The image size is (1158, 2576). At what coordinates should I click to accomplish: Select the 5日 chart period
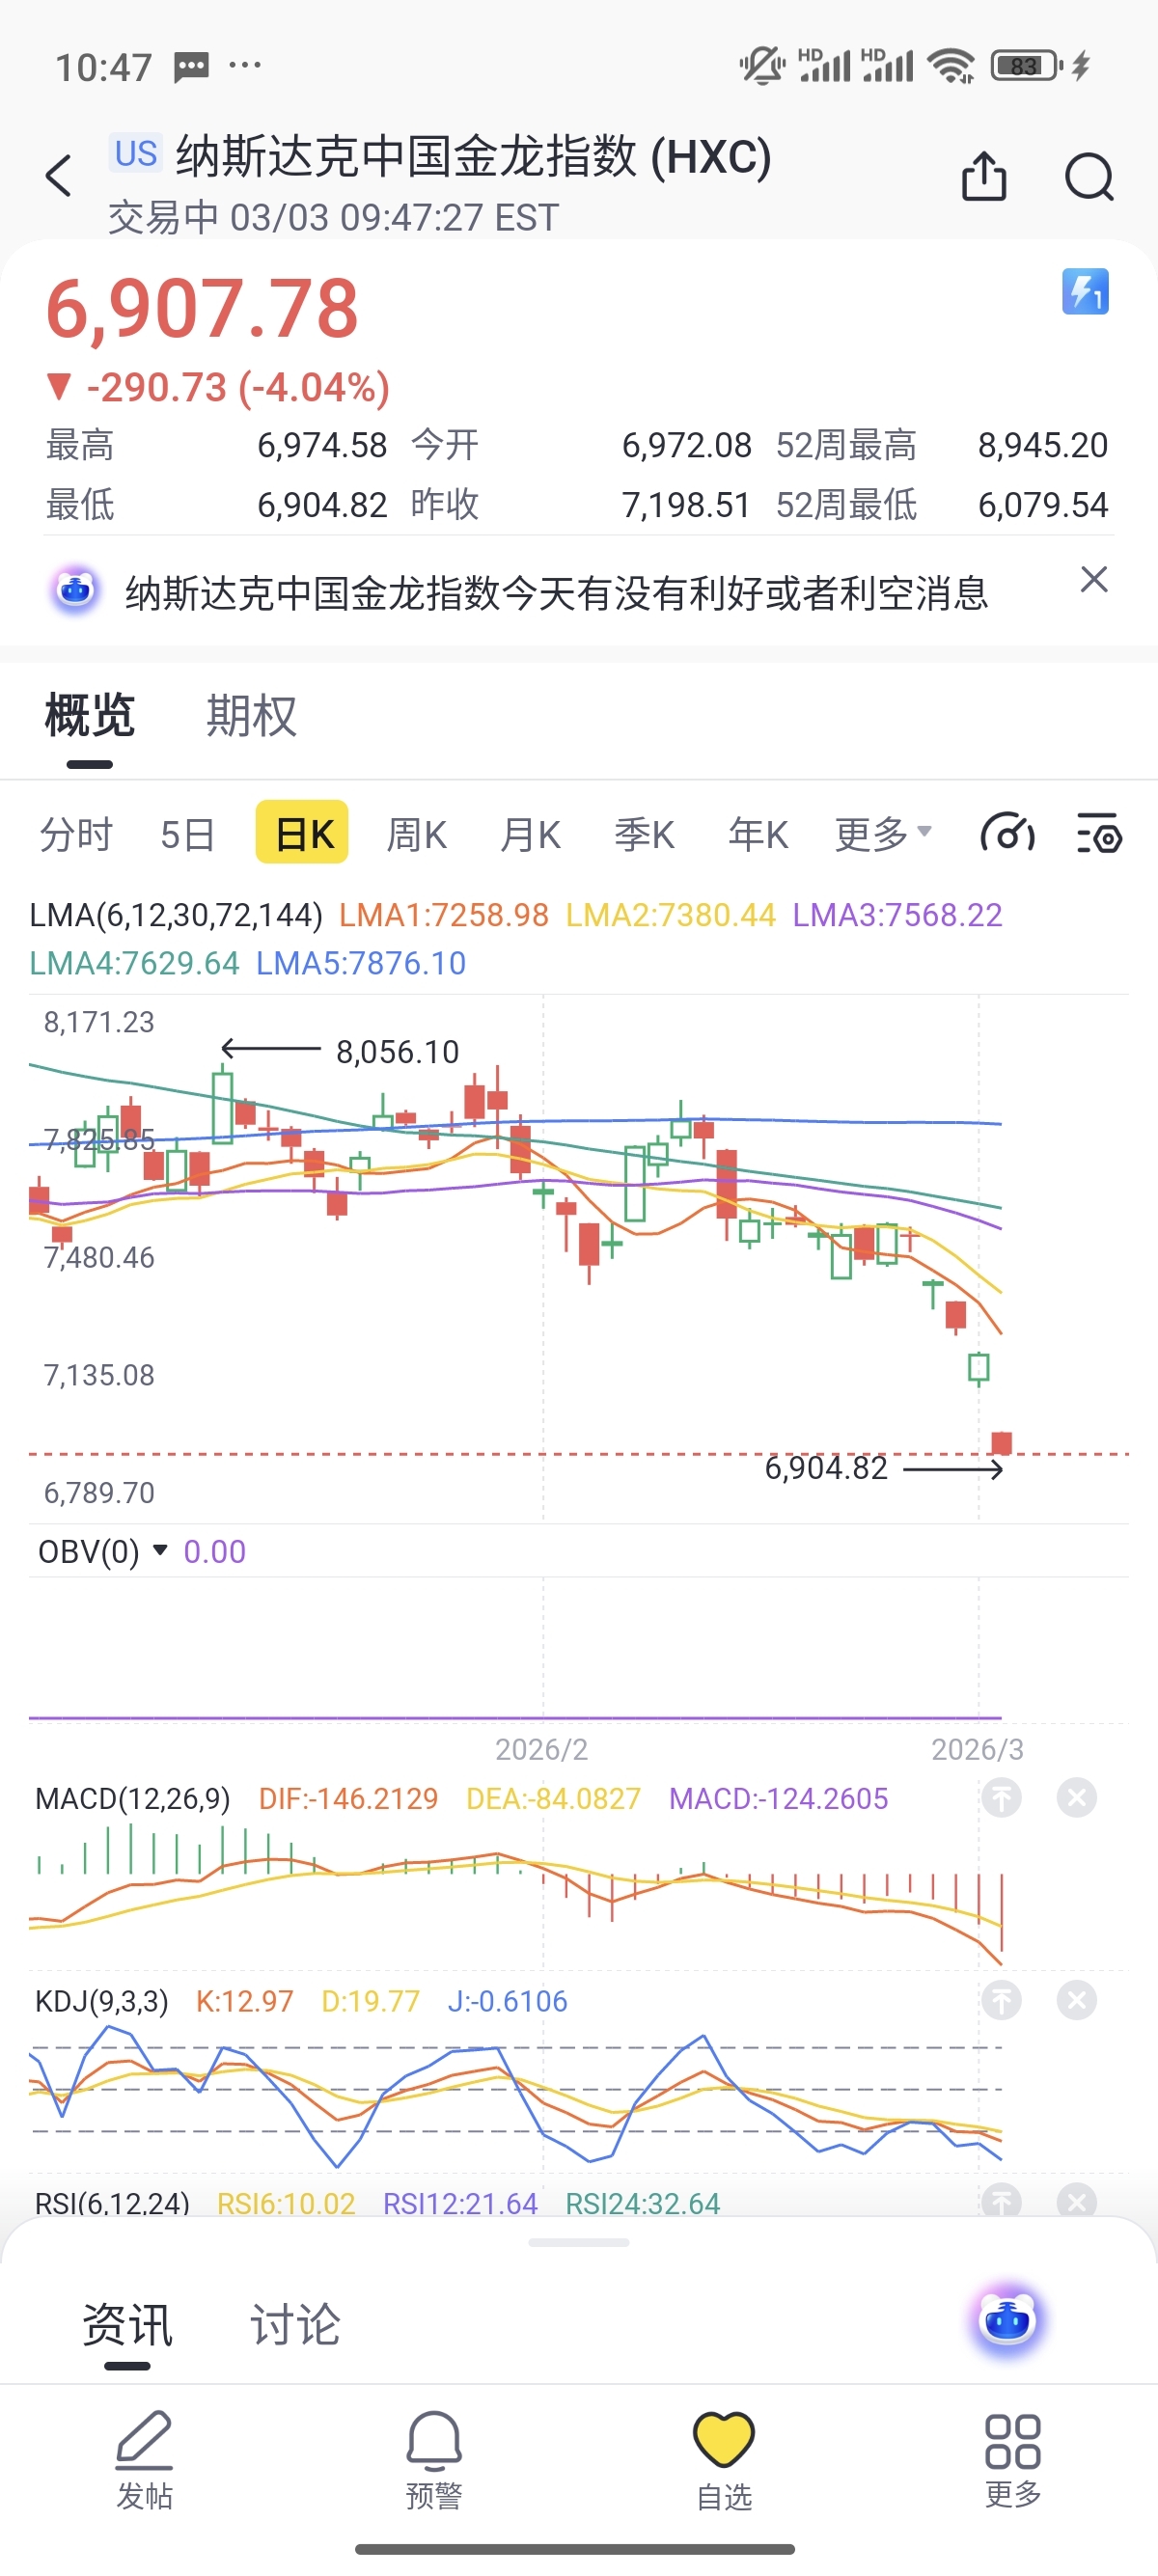188,833
